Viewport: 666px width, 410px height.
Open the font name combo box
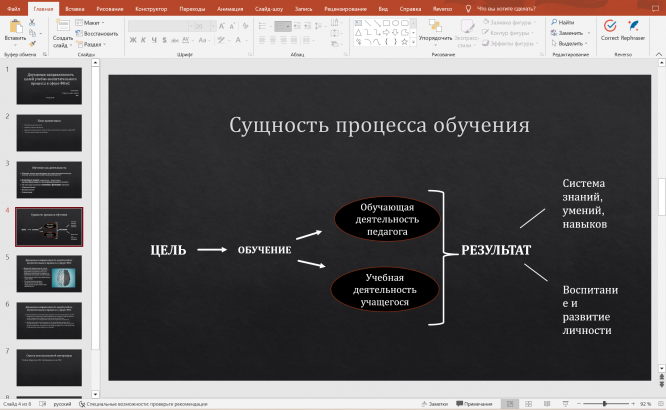(x=161, y=26)
